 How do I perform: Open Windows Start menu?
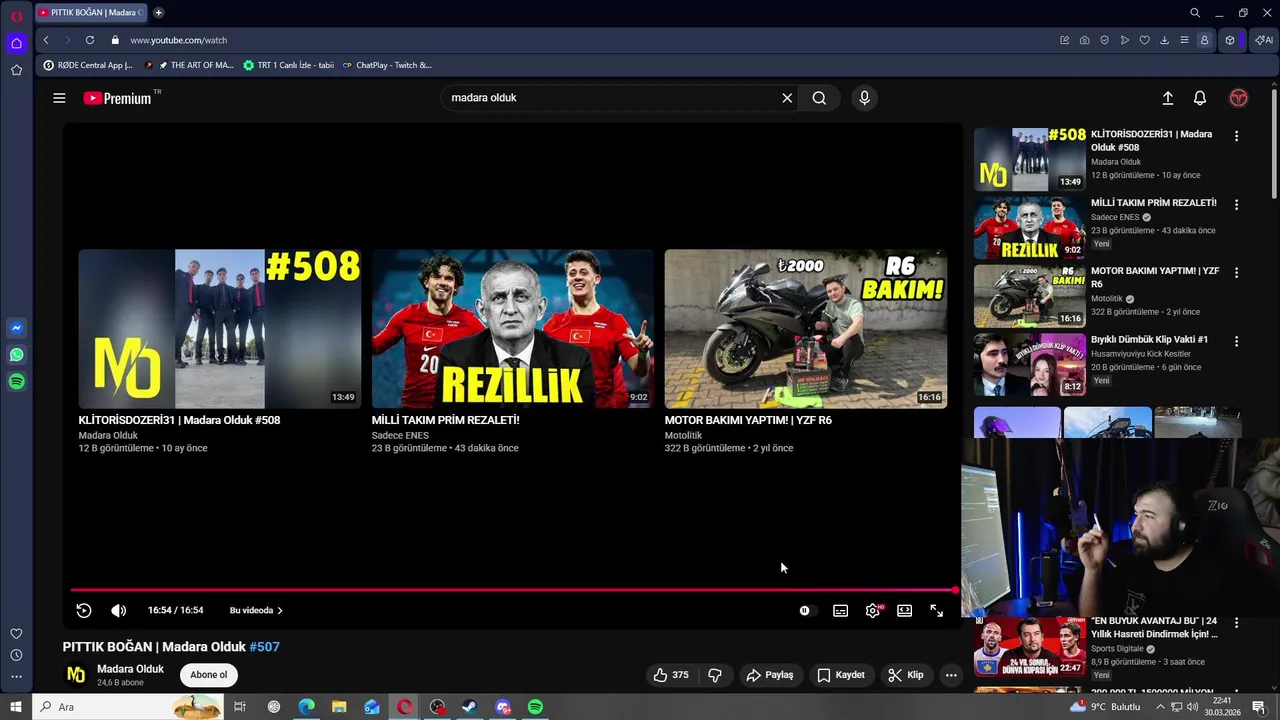point(16,707)
